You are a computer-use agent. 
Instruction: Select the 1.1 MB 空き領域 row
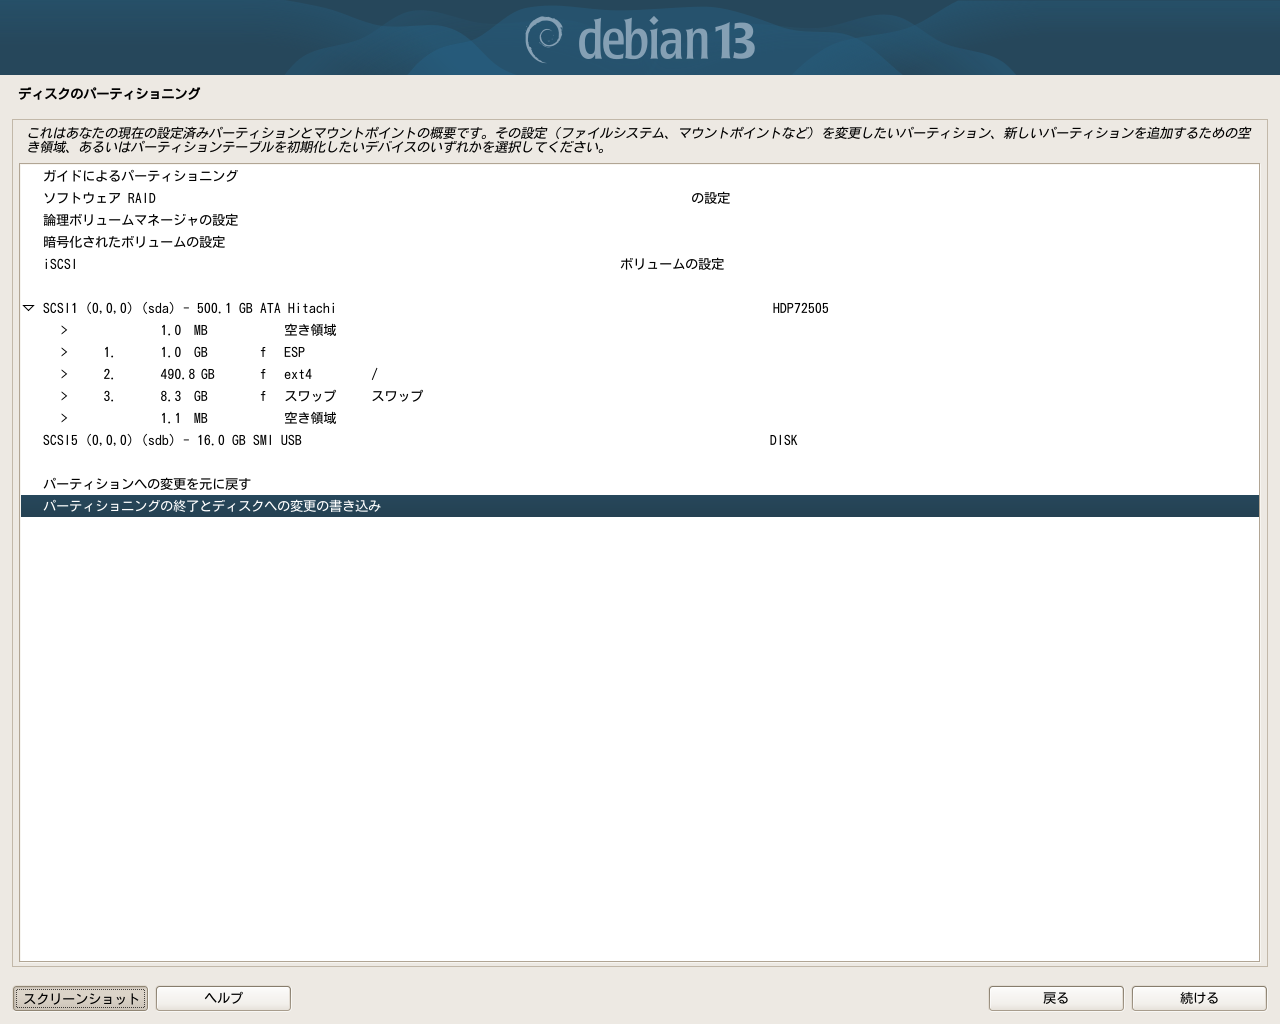click(640, 418)
